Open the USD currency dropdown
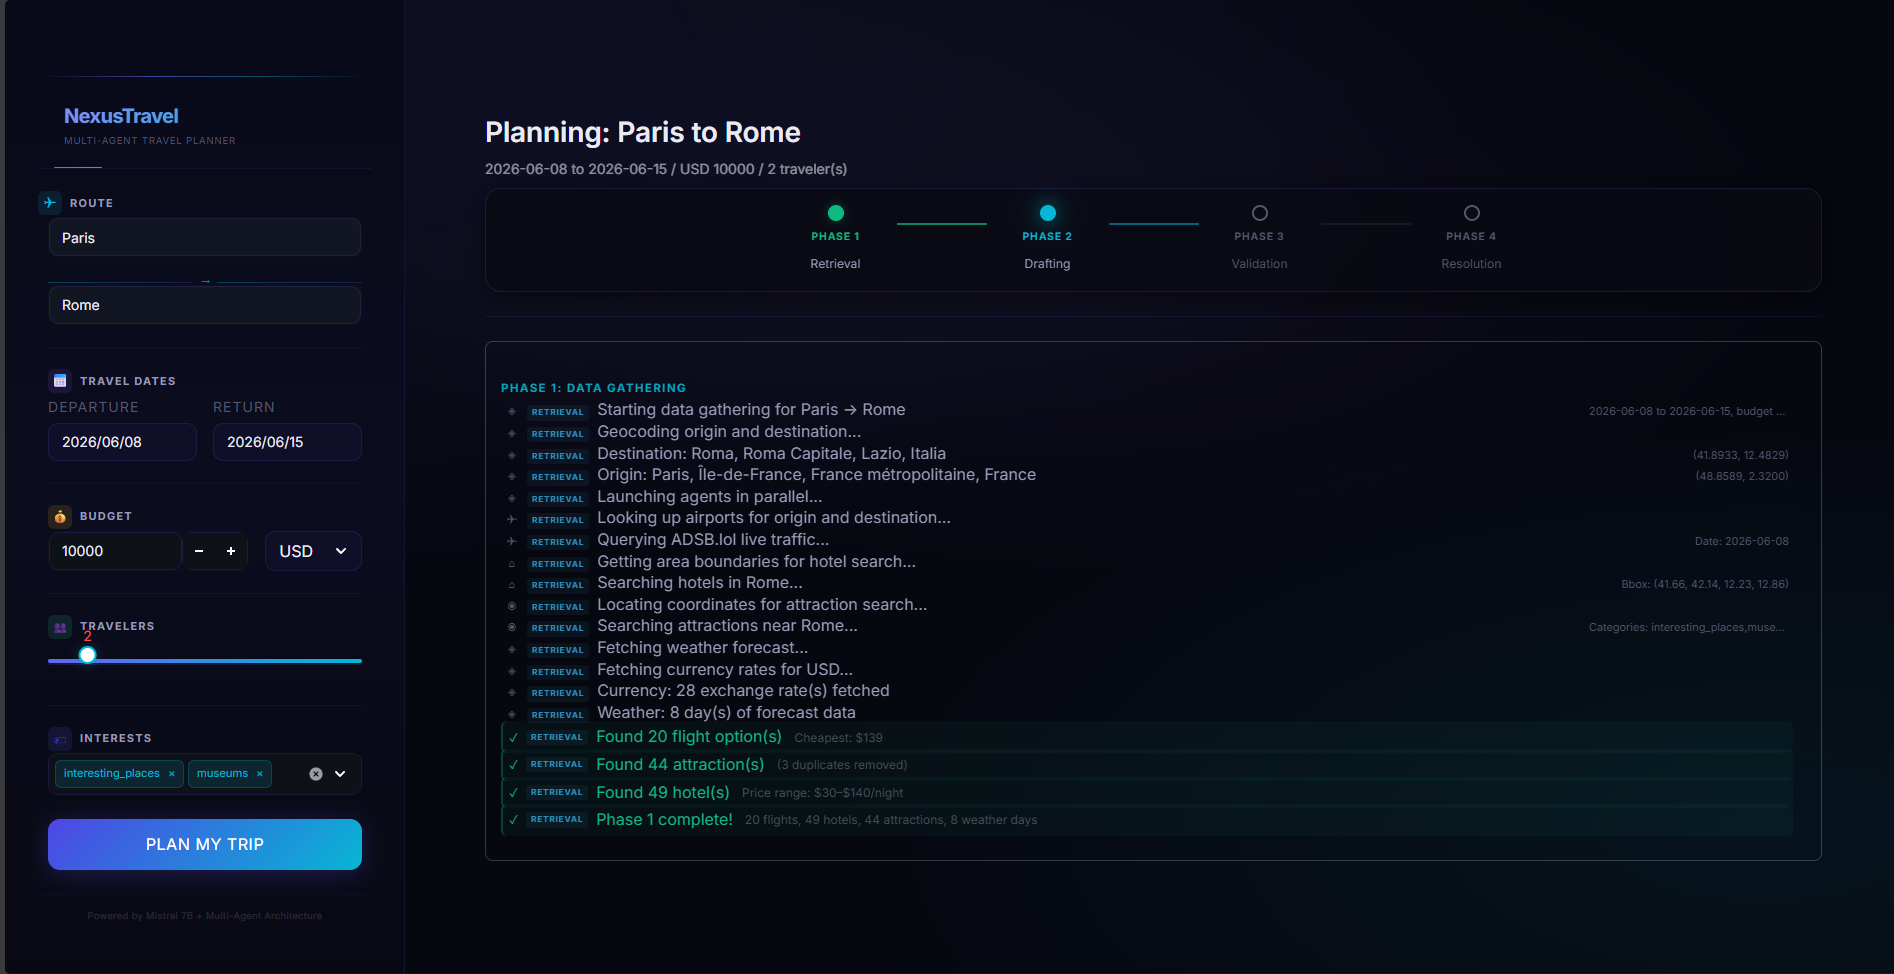 (x=313, y=551)
